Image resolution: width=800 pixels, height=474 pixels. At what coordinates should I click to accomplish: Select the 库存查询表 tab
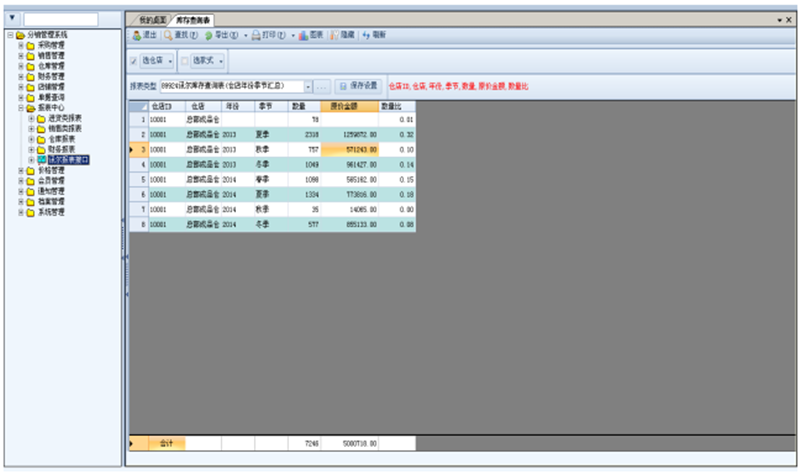(x=193, y=20)
